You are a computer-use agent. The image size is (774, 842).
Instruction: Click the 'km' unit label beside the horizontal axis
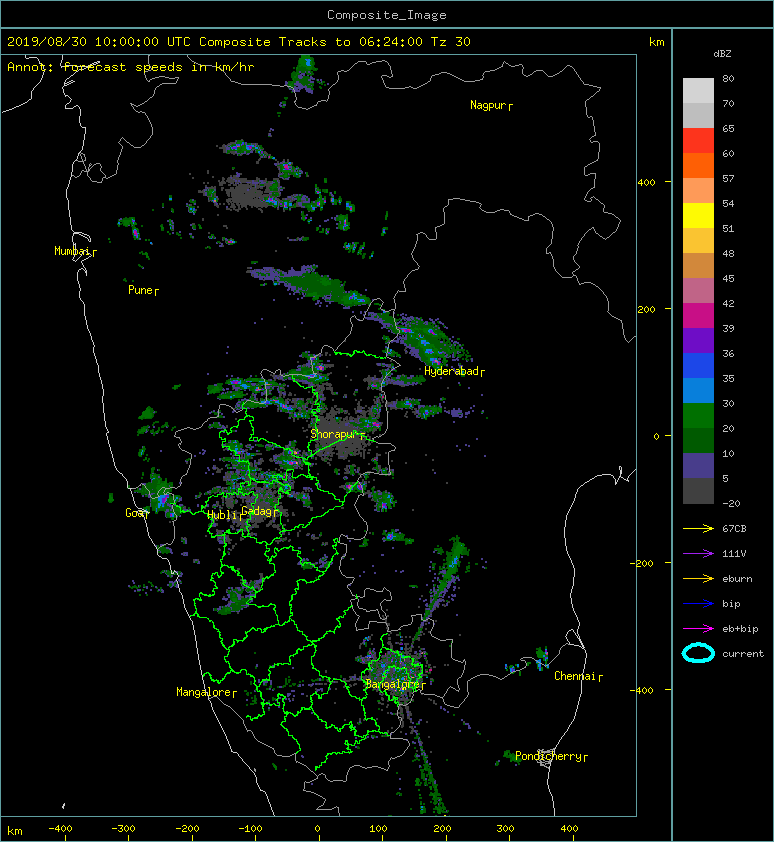15,831
